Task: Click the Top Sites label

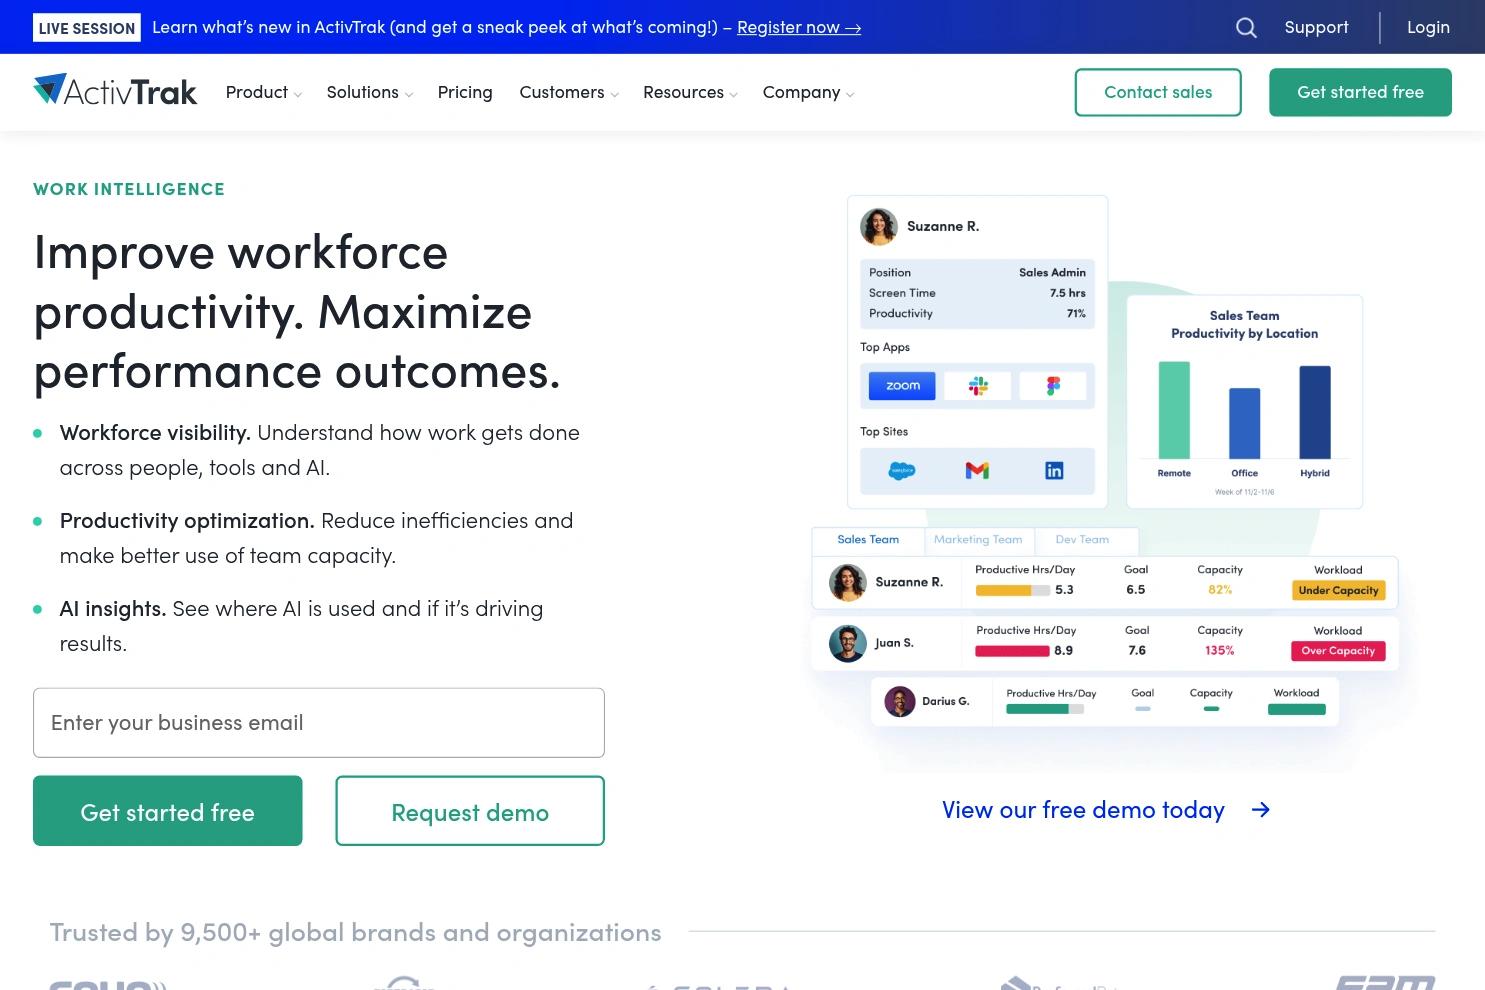Action: pos(884,432)
